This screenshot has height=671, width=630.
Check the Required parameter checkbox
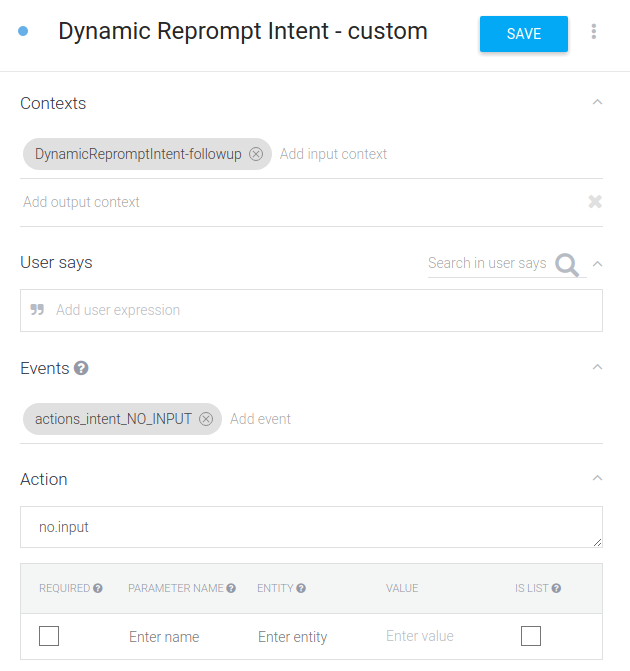pos(49,636)
